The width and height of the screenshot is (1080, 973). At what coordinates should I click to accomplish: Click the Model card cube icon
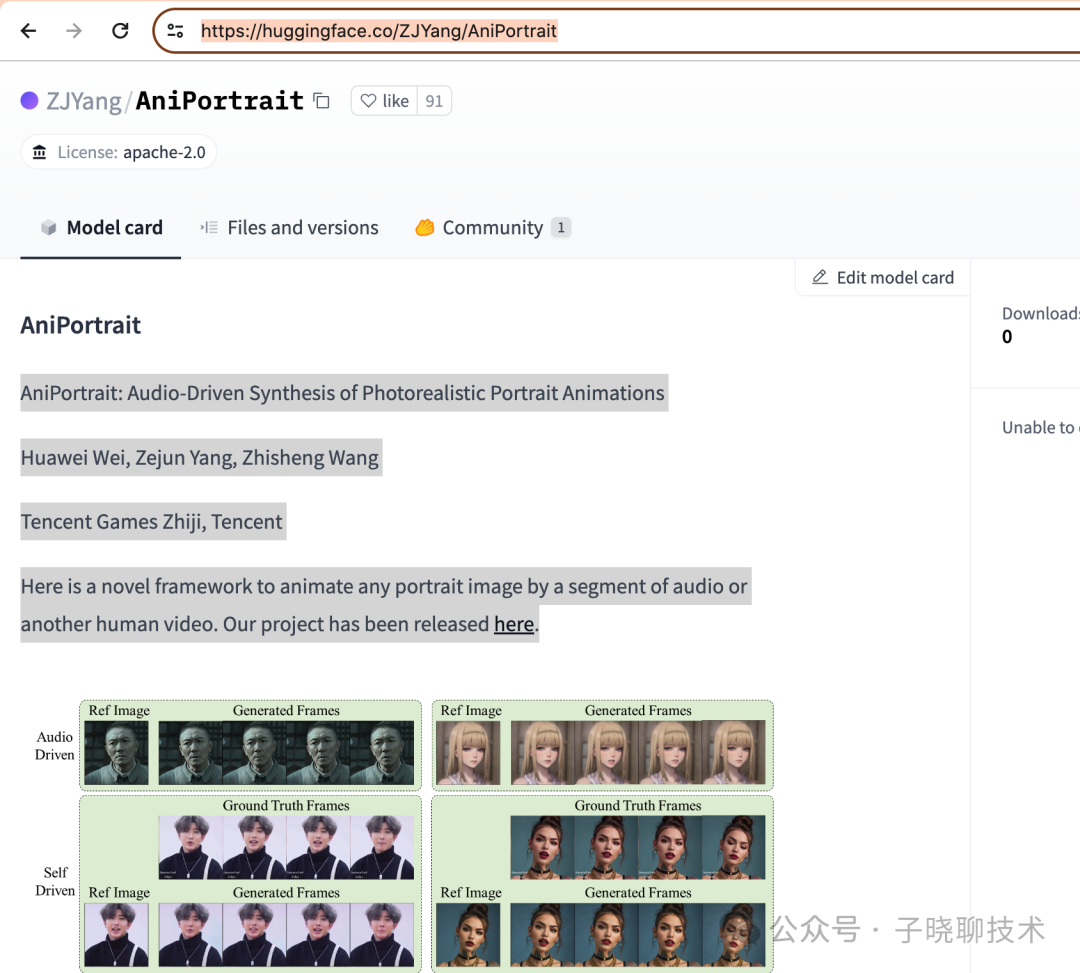pyautogui.click(x=48, y=227)
